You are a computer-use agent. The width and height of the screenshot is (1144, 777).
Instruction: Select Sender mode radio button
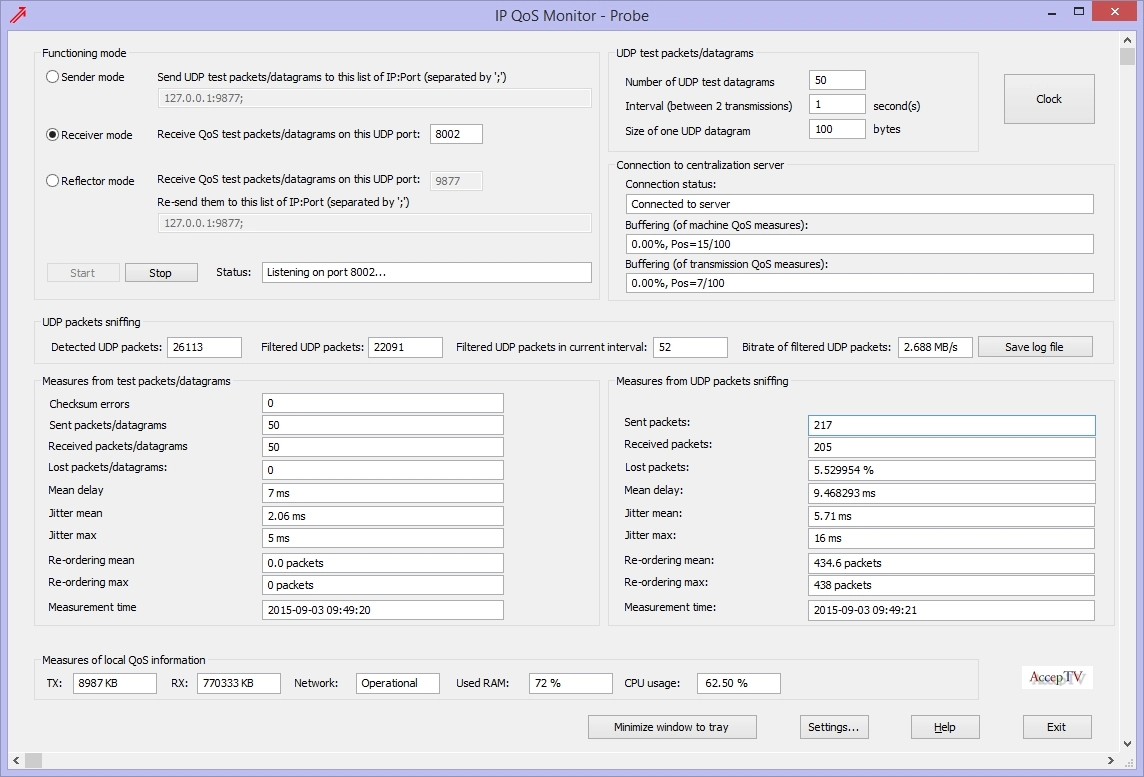[53, 77]
